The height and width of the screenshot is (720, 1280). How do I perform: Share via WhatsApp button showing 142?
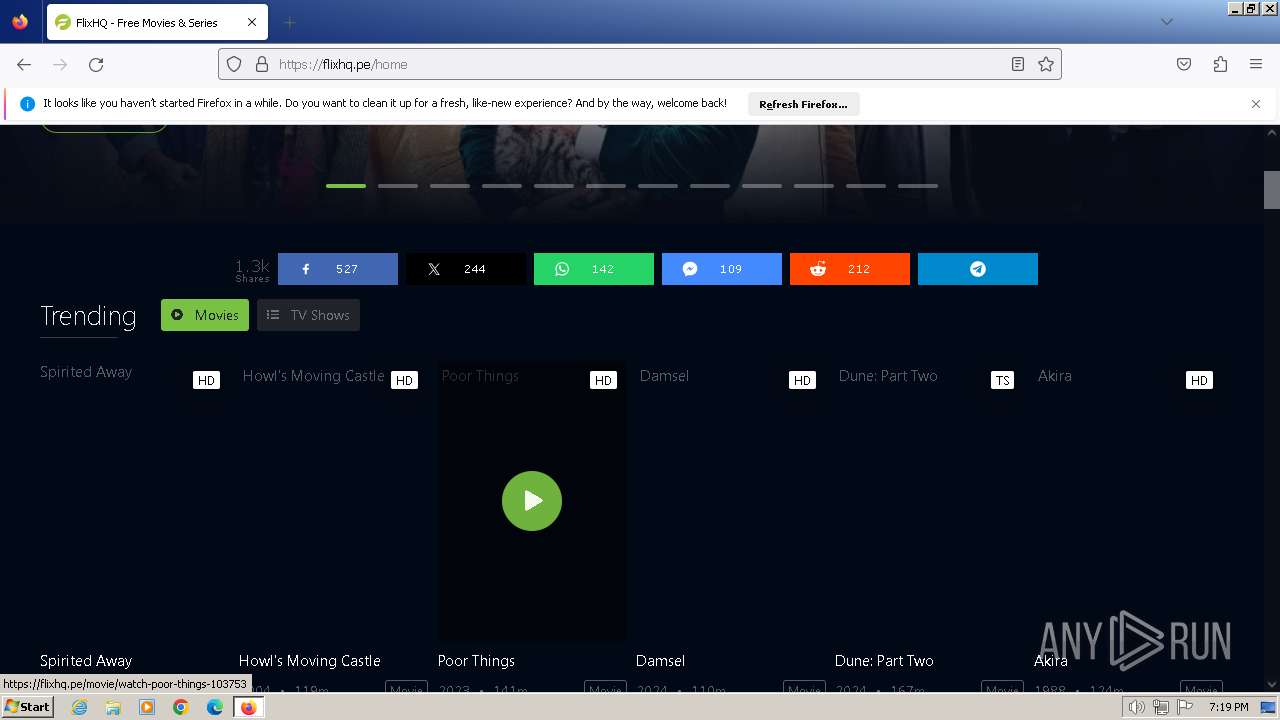pos(593,269)
